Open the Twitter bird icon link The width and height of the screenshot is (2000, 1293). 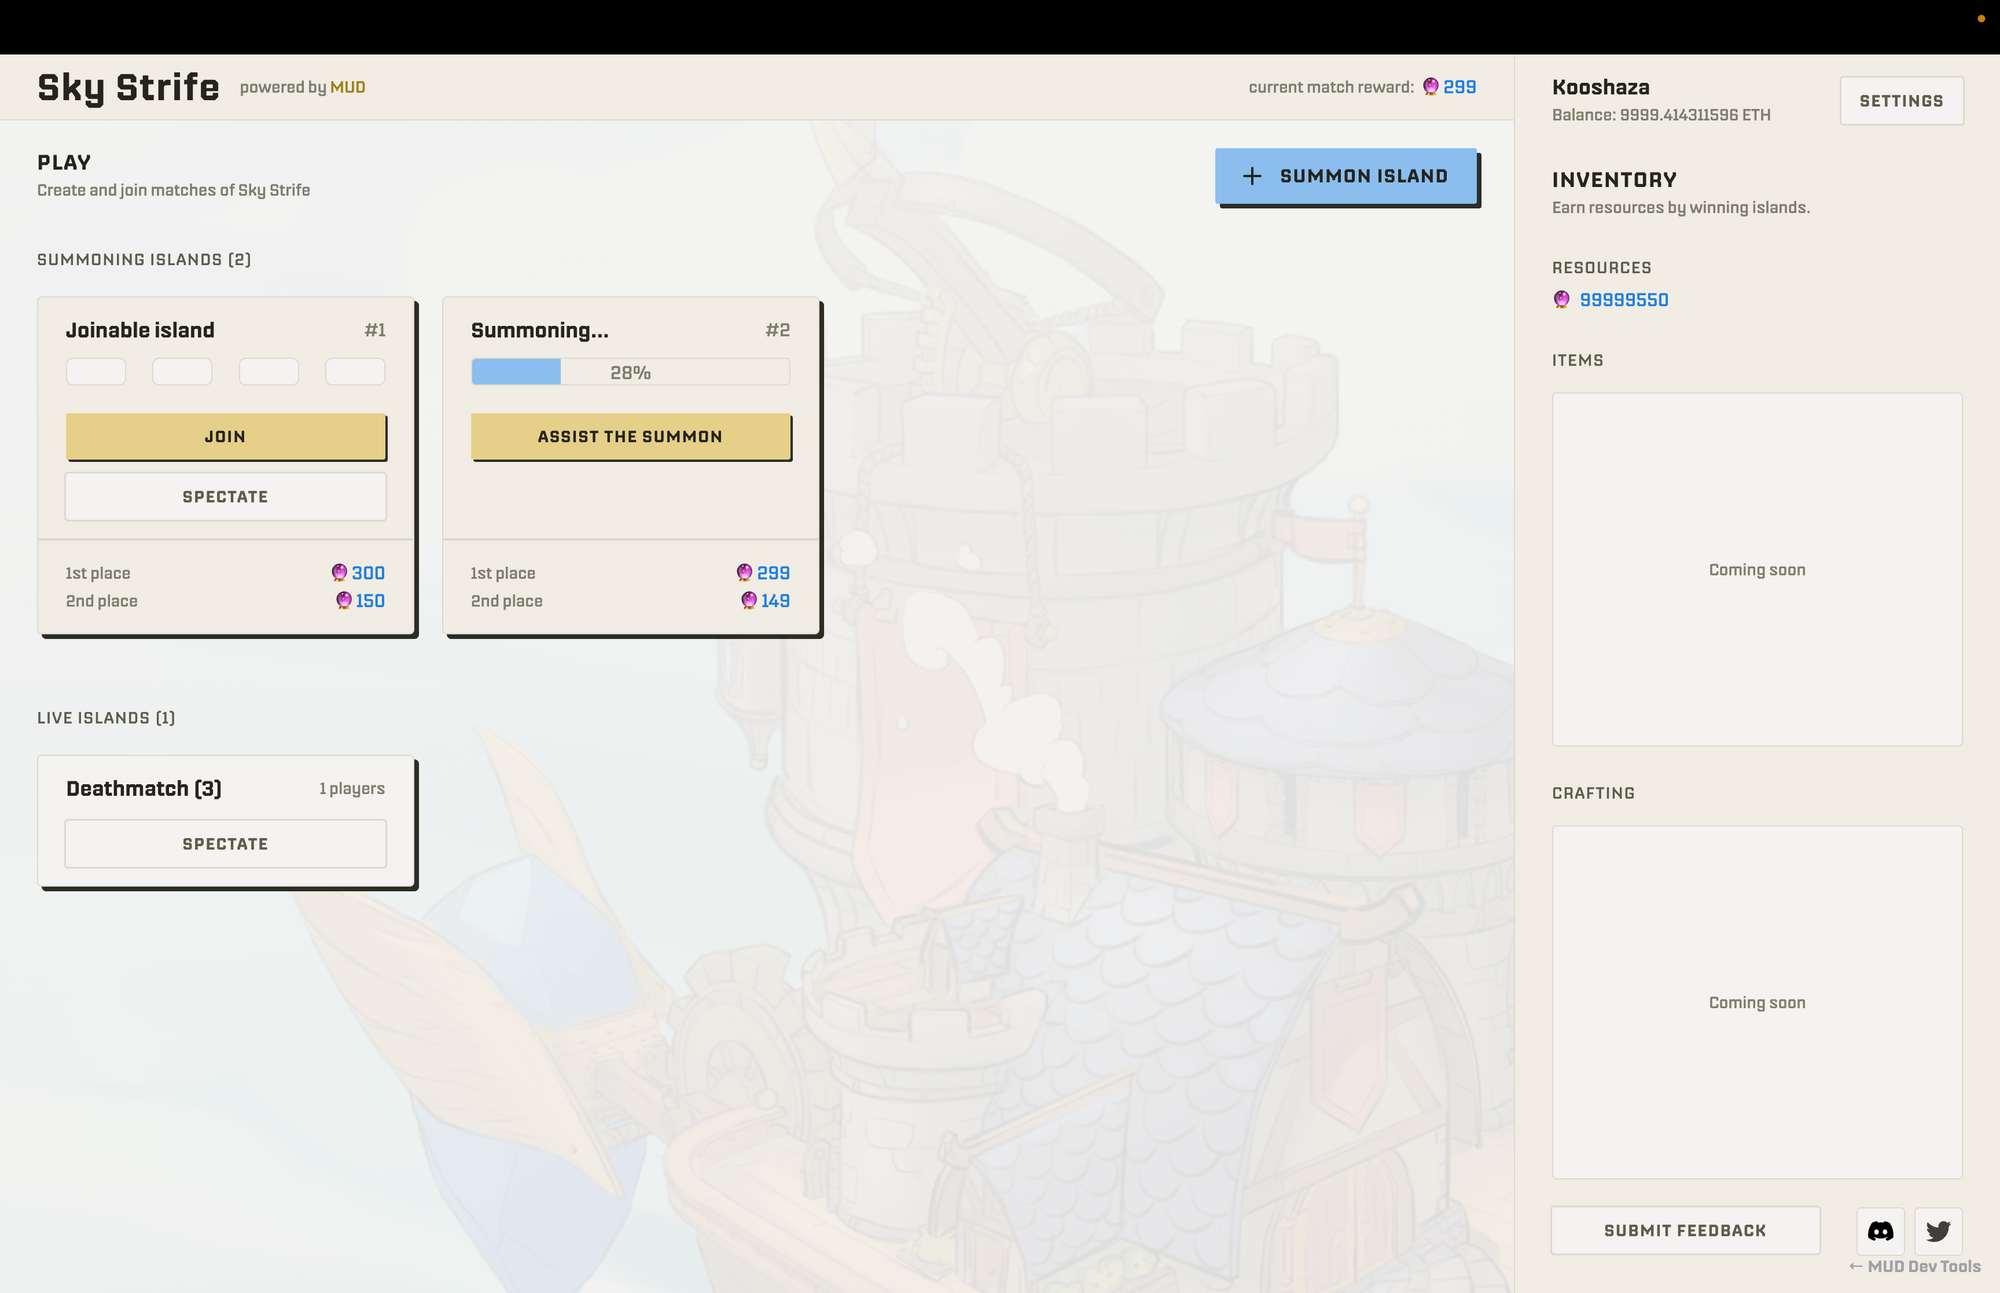point(1938,1231)
